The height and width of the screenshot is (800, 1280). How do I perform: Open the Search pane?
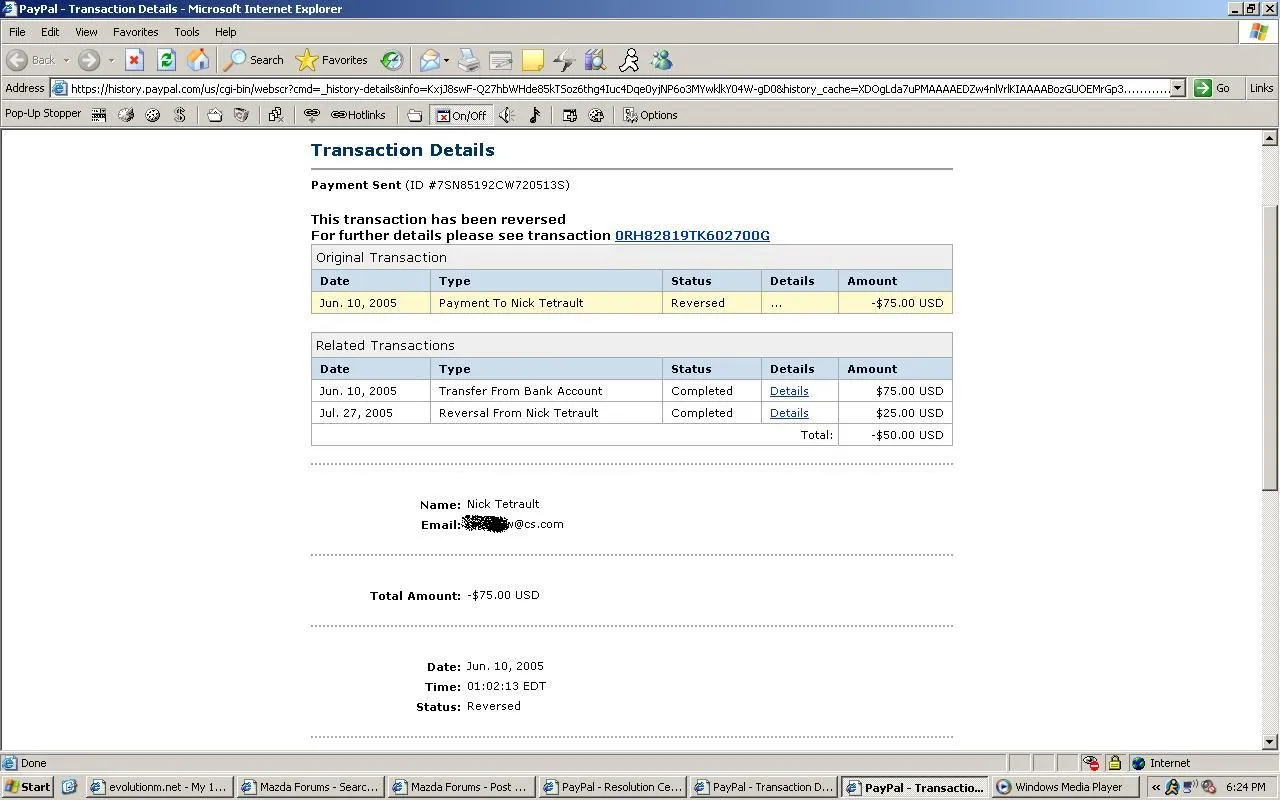pos(254,60)
